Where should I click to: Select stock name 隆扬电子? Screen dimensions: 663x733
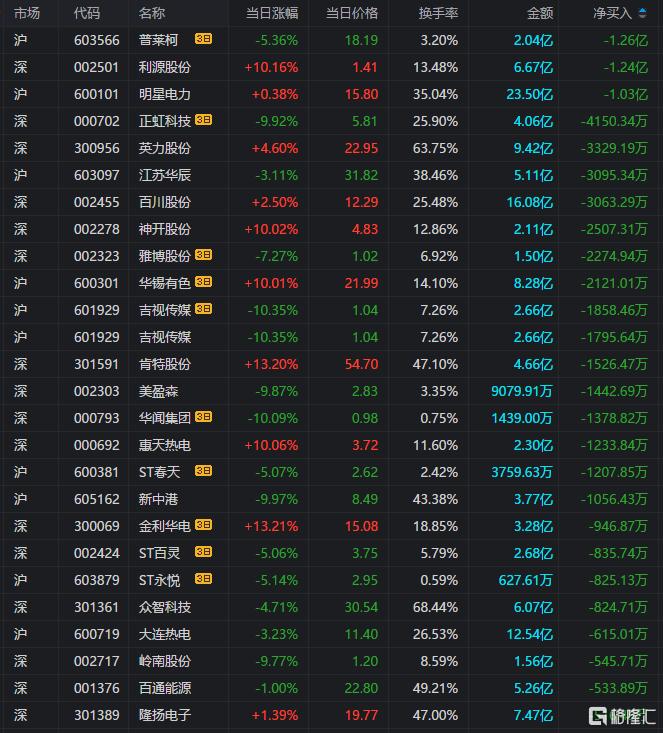165,715
